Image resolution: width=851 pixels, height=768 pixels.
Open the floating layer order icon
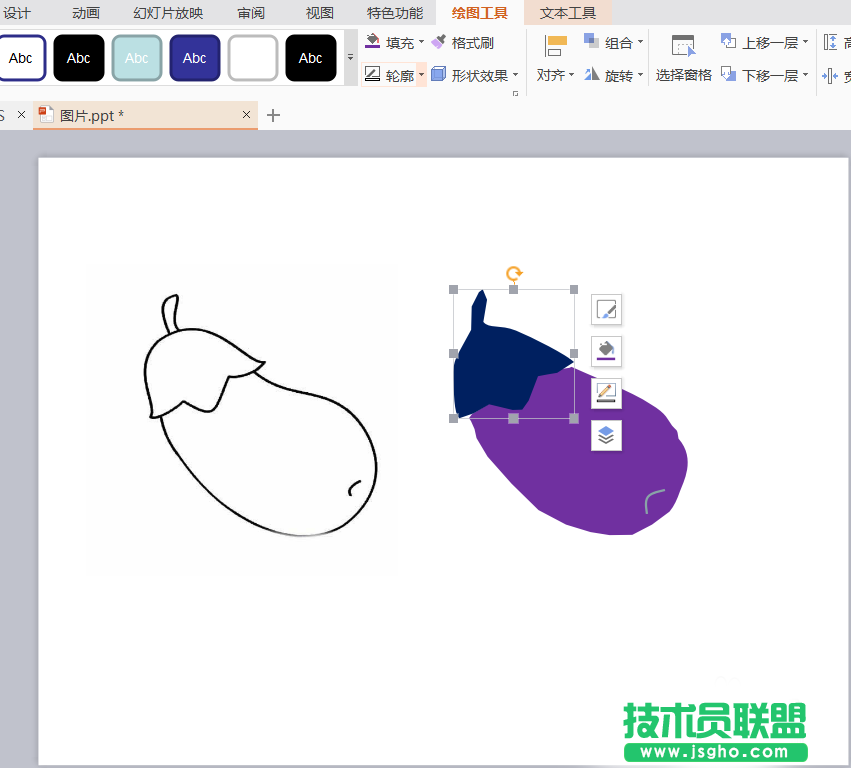(606, 435)
